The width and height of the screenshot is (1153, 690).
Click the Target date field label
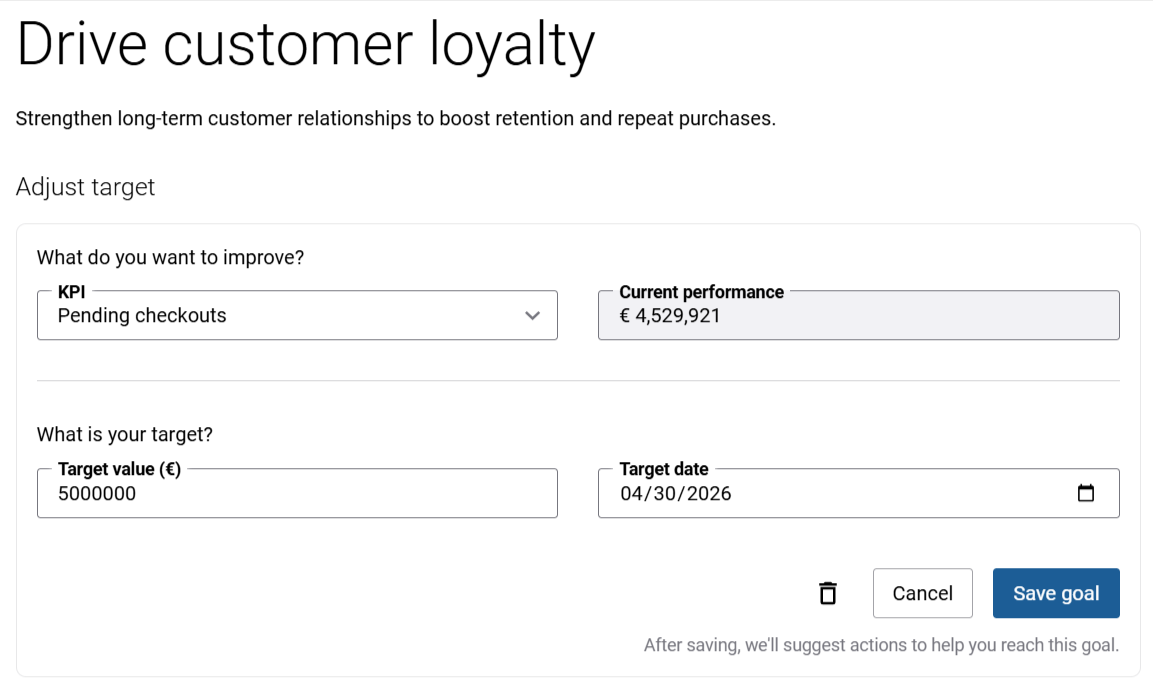click(663, 469)
